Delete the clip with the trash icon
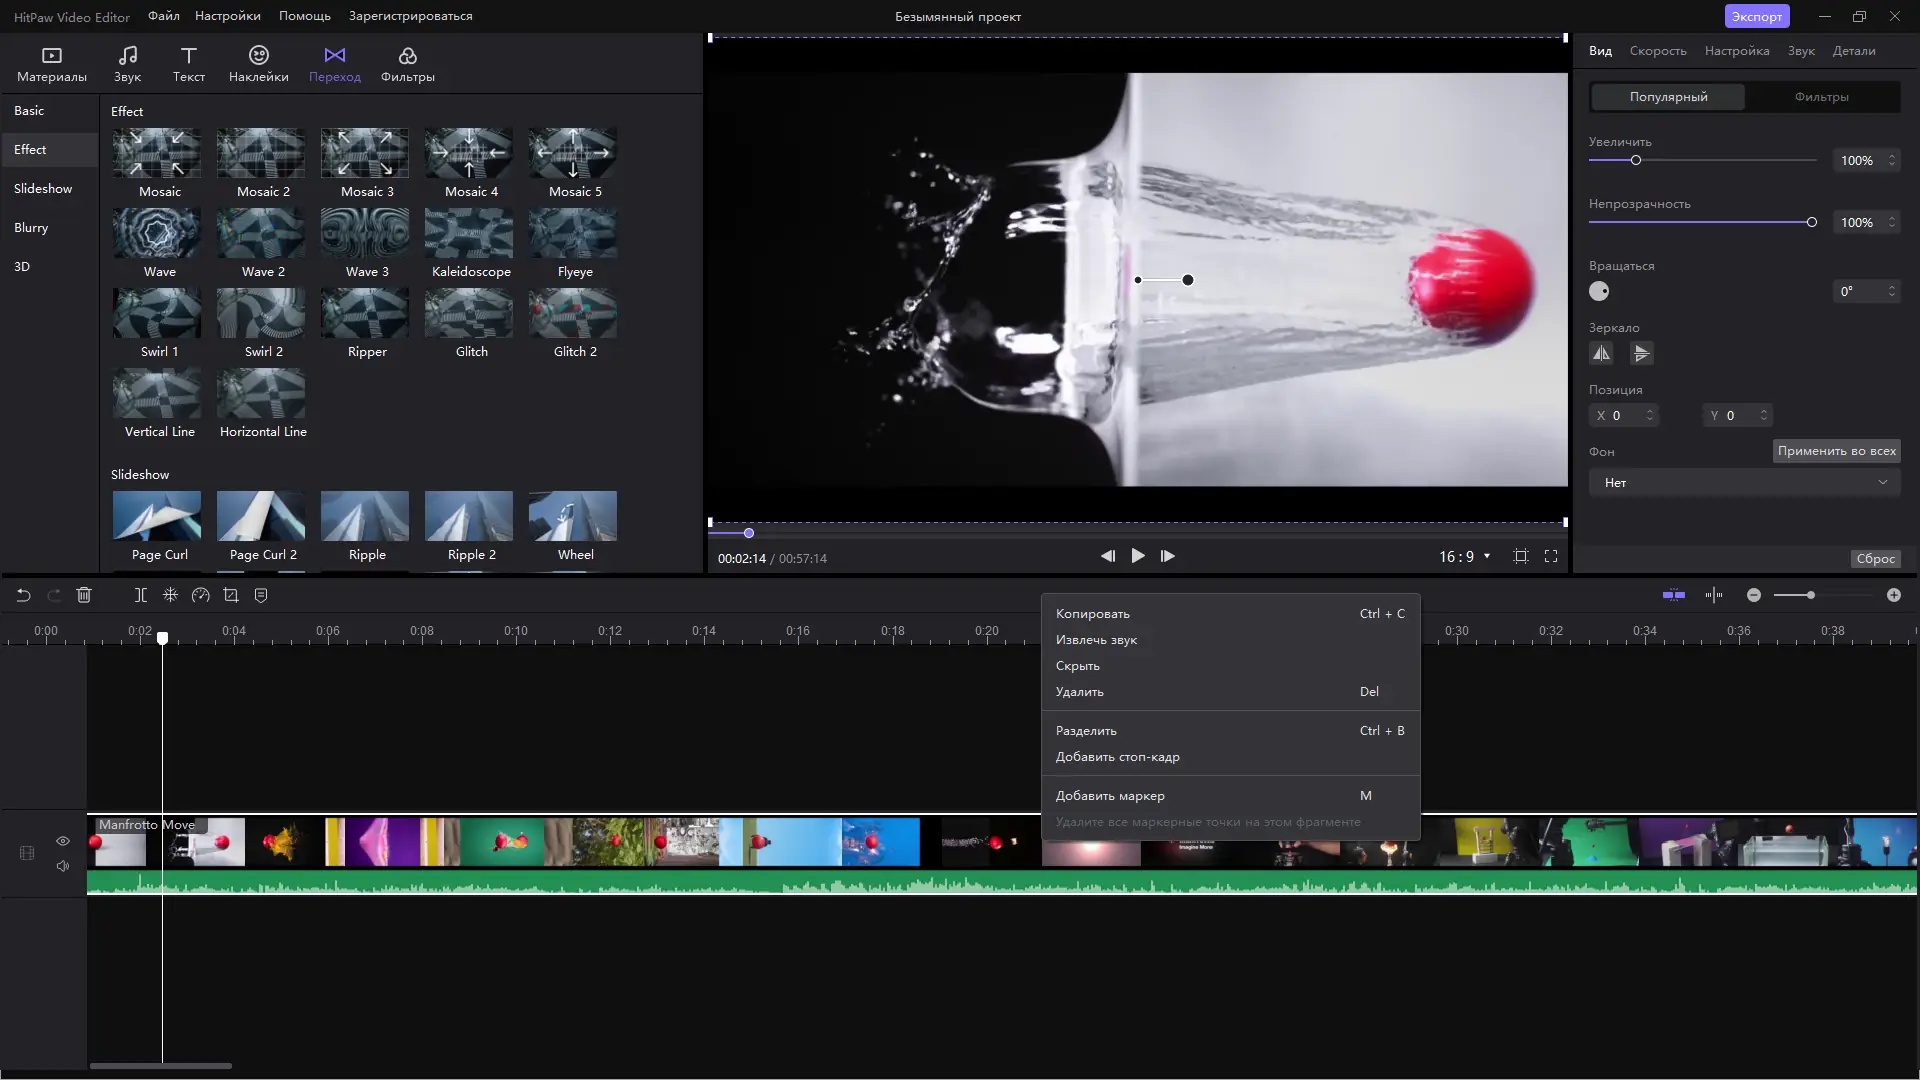Viewport: 1920px width, 1080px height. (x=84, y=595)
